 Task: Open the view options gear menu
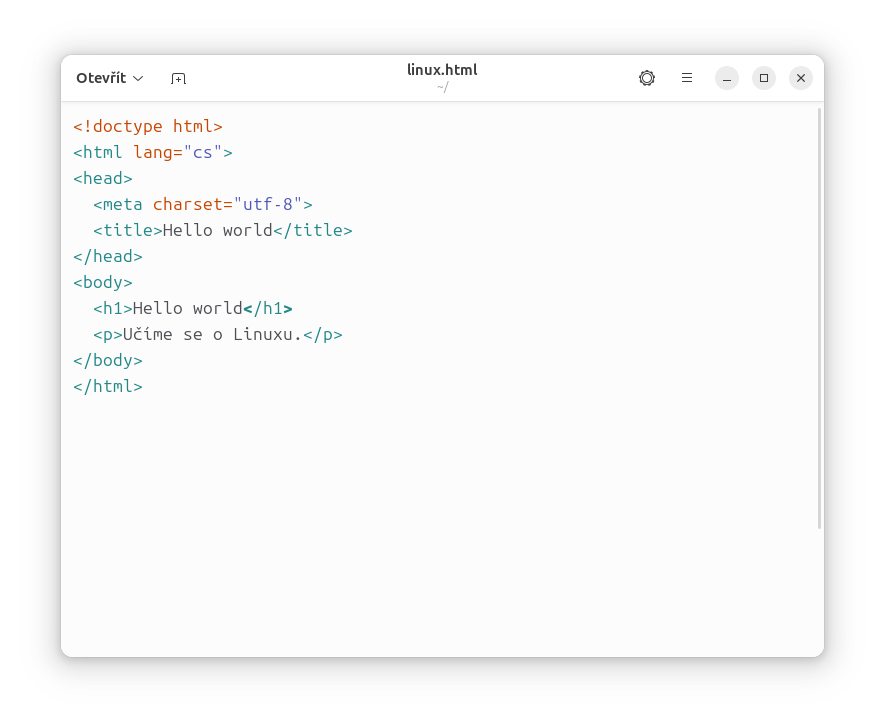click(x=646, y=78)
